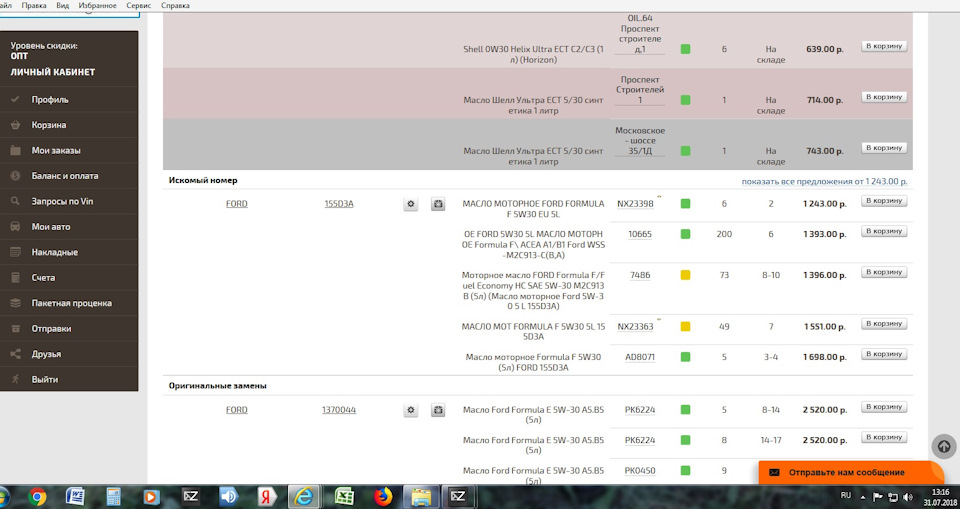
Task: Add the 1 393.00 р. offer to cart
Action: coord(883,232)
